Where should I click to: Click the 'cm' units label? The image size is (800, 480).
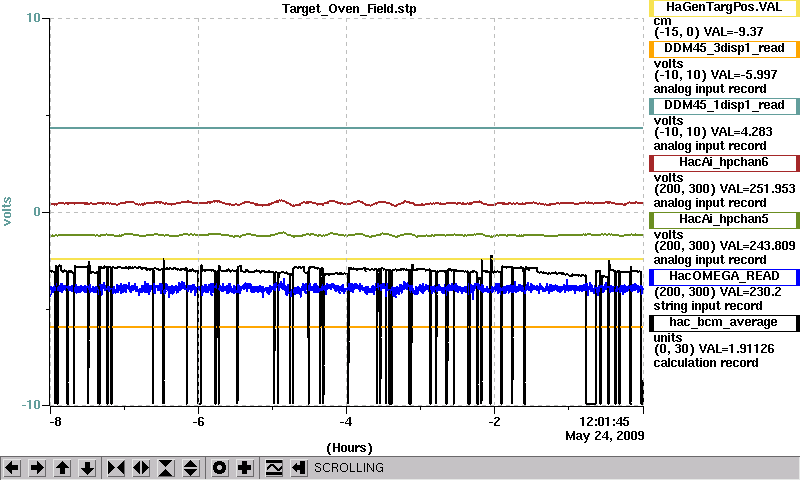(x=662, y=21)
